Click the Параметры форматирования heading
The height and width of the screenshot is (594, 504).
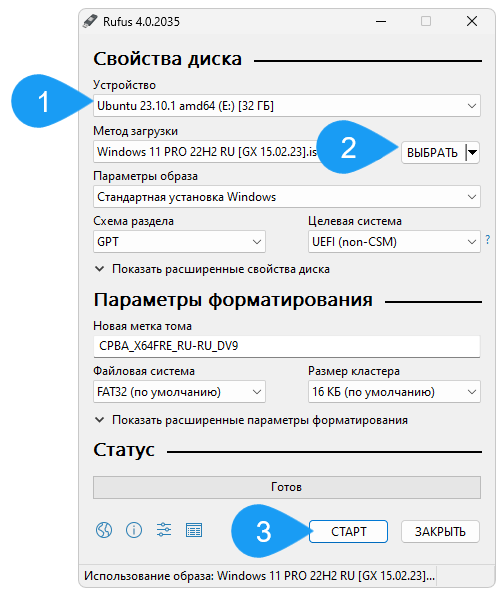pyautogui.click(x=233, y=300)
